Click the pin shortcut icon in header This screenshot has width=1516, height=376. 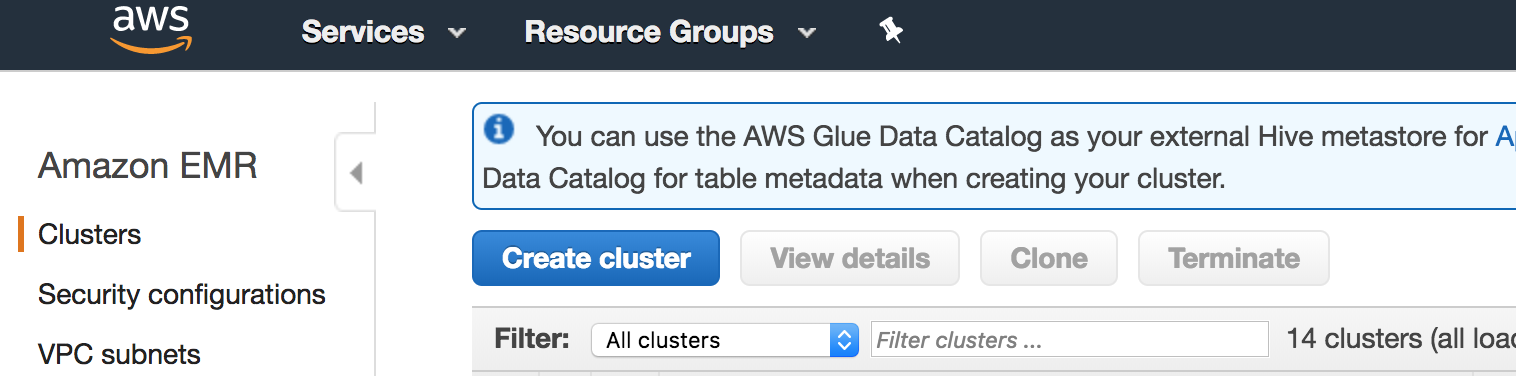click(890, 31)
